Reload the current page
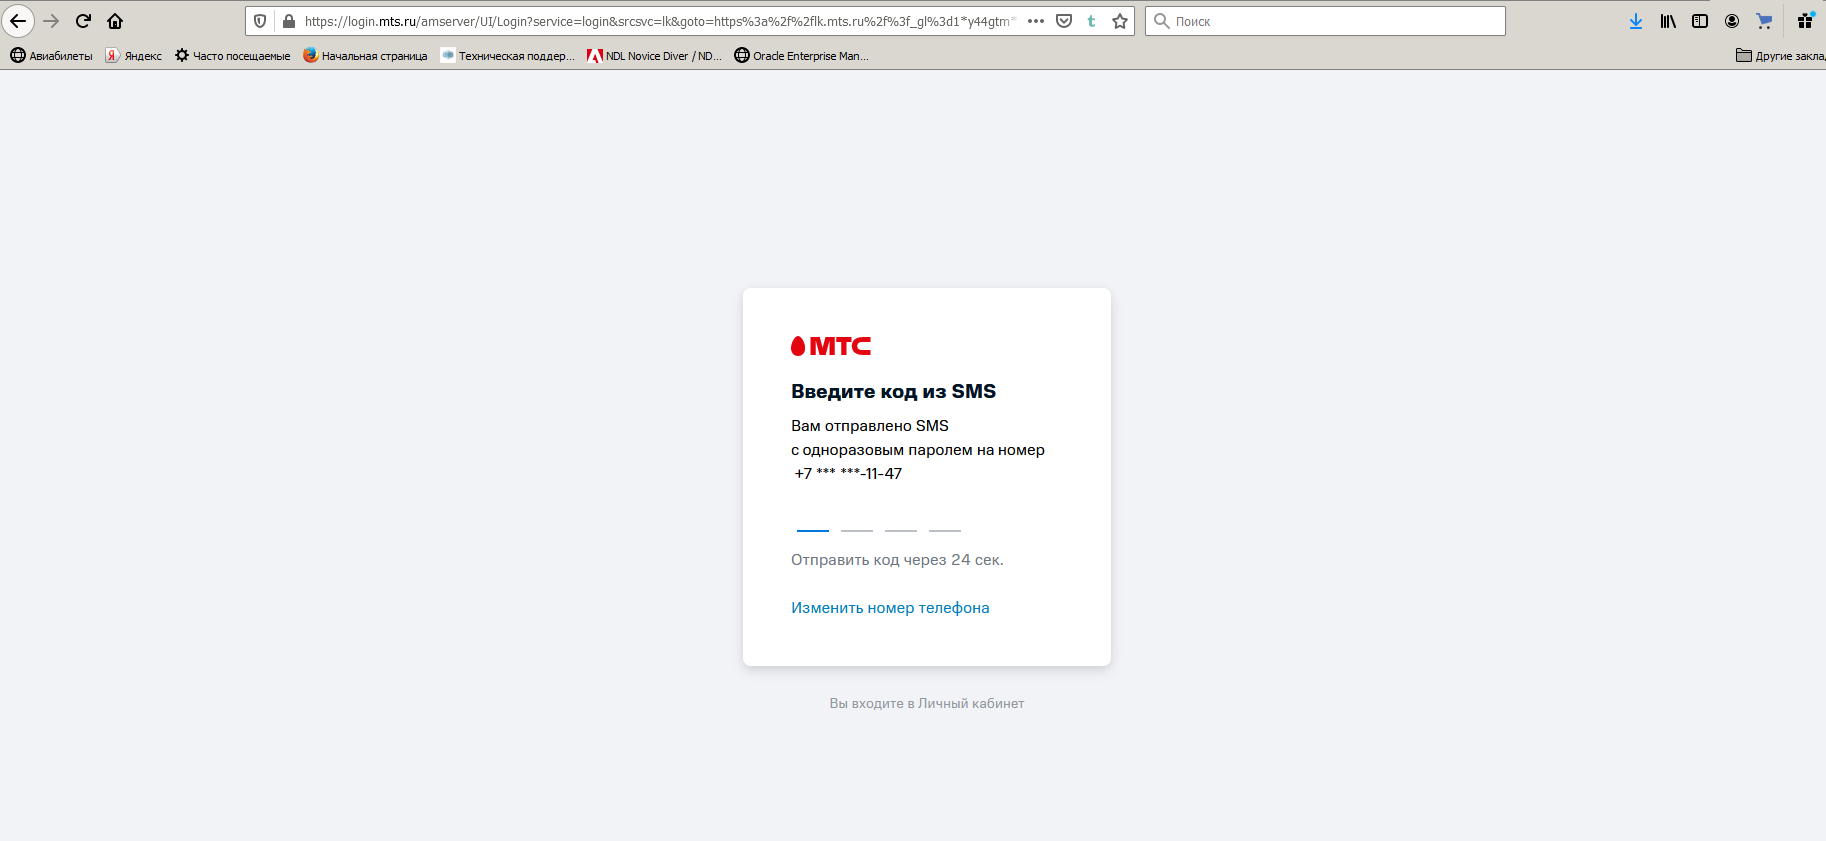Screen dimensions: 1826x841 (x=84, y=21)
